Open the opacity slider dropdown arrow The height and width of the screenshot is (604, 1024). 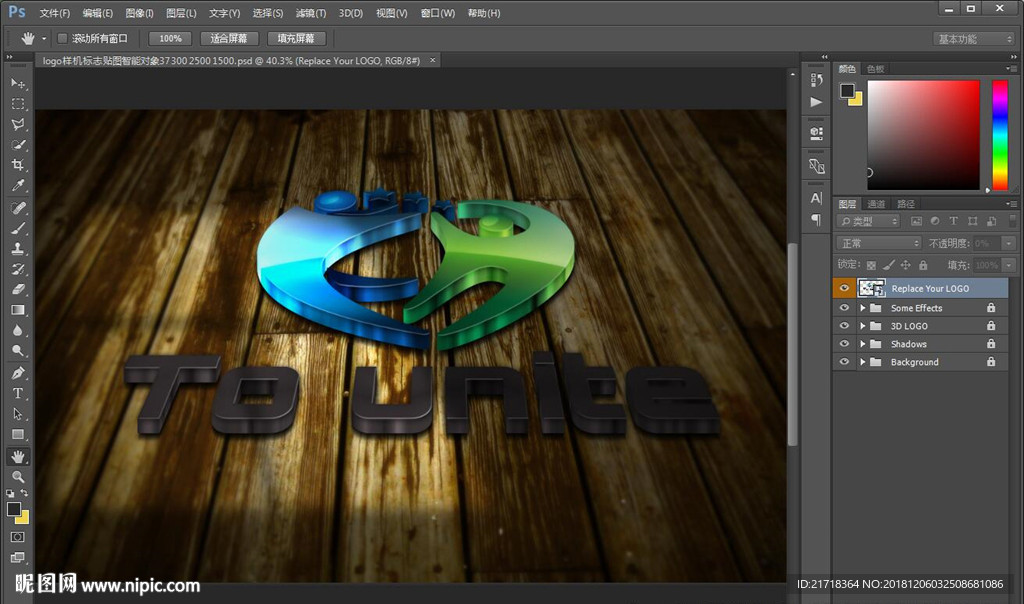1009,243
